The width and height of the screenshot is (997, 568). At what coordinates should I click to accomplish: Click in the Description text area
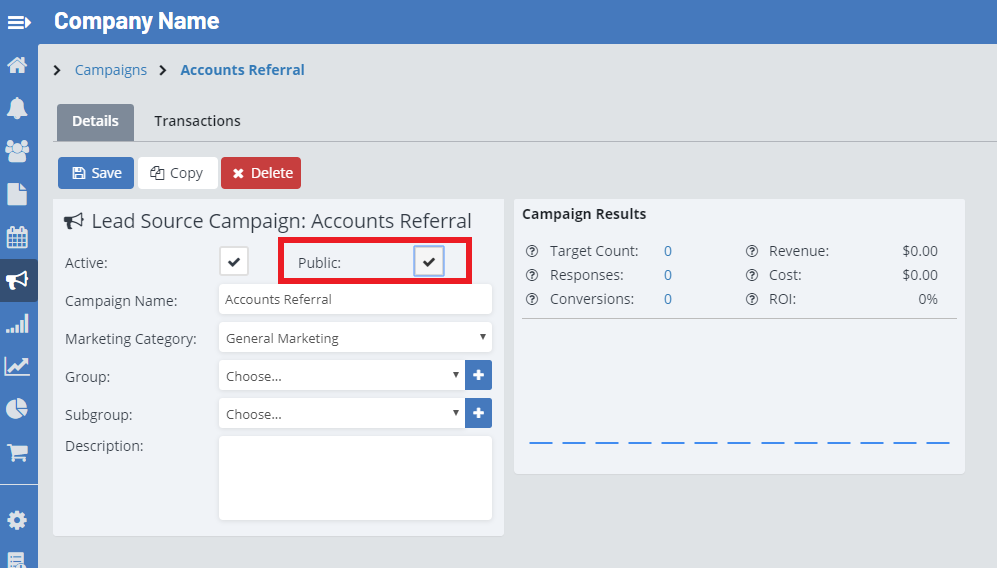coord(355,477)
